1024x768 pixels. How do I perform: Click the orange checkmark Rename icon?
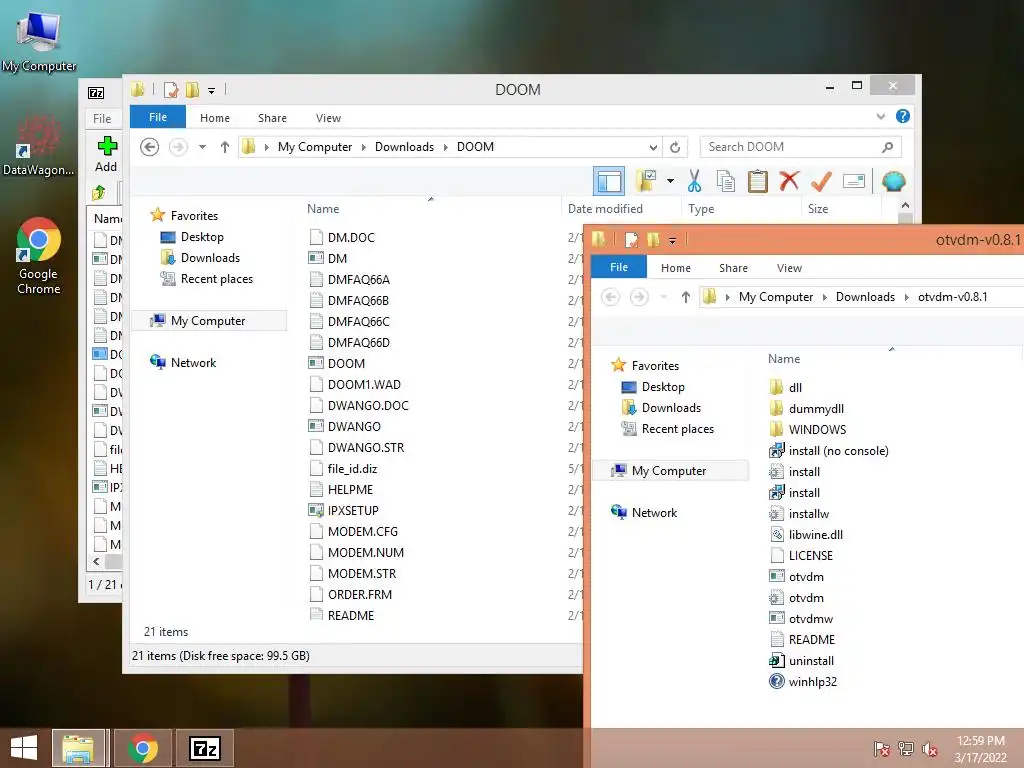[821, 182]
